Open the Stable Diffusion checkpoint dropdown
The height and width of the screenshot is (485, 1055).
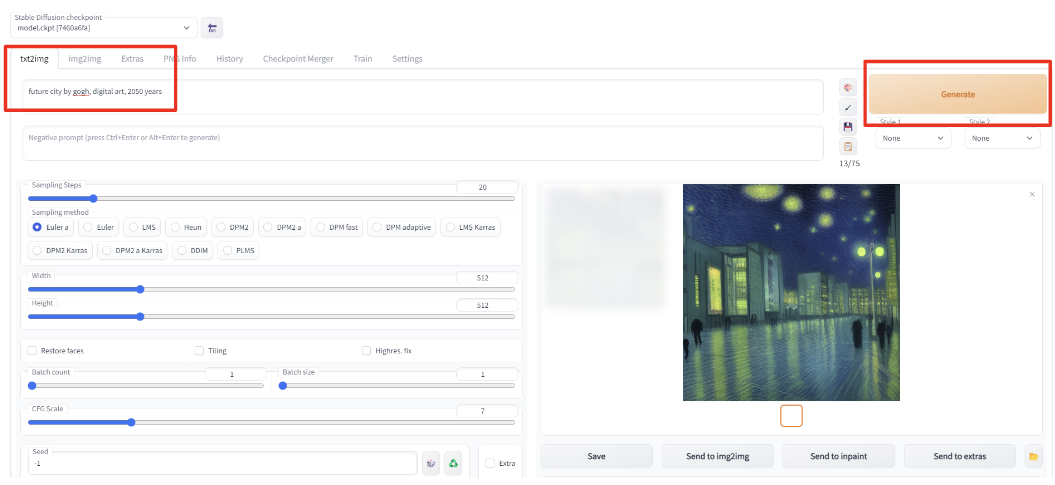click(x=104, y=28)
